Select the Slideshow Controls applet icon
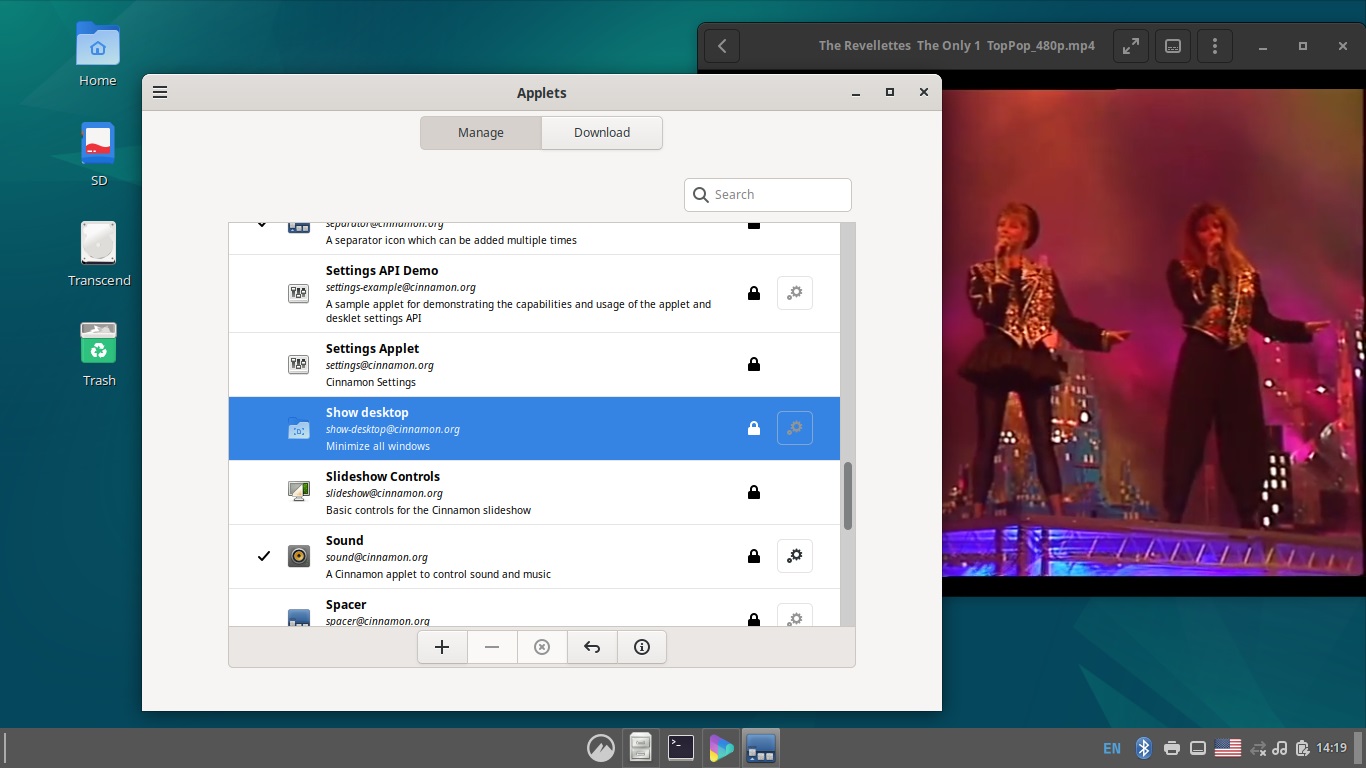This screenshot has width=1366, height=768. tap(298, 492)
